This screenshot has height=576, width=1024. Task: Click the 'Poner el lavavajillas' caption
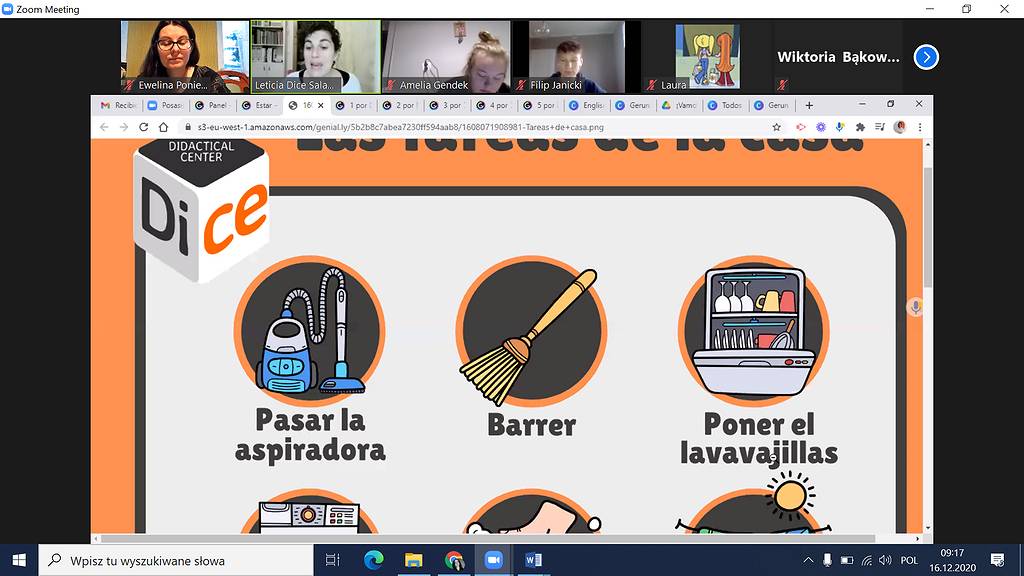point(759,439)
